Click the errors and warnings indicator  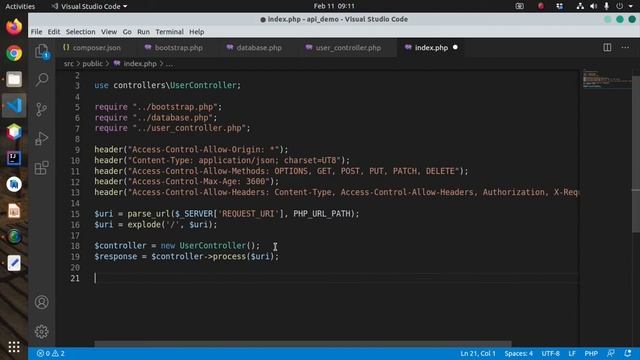tap(51, 353)
